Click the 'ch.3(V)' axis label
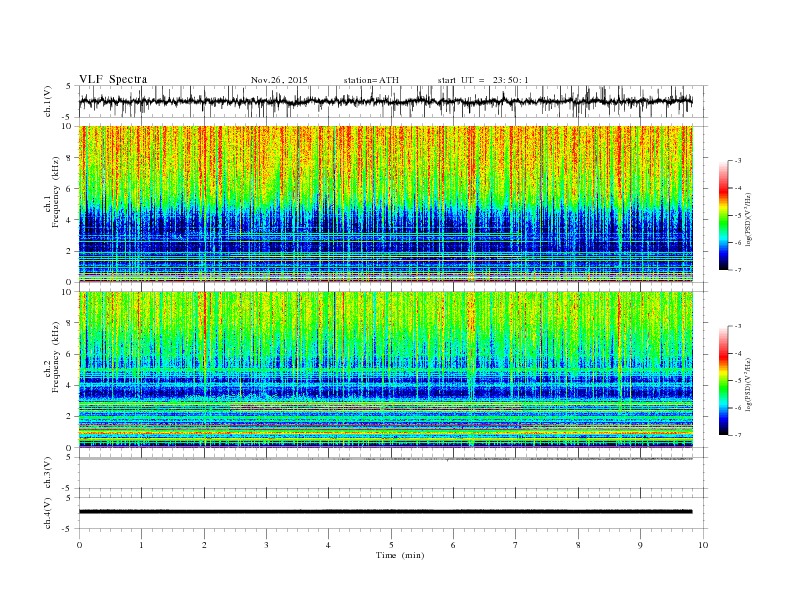The image size is (792, 612). (48, 473)
